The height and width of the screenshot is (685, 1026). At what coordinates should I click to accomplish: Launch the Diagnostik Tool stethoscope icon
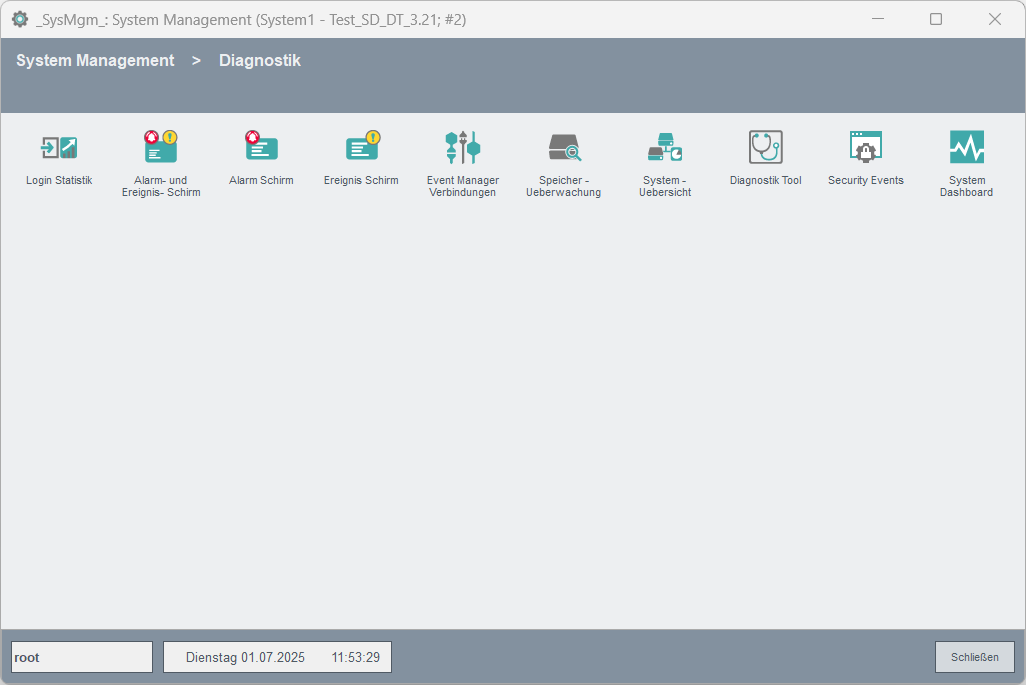[765, 148]
